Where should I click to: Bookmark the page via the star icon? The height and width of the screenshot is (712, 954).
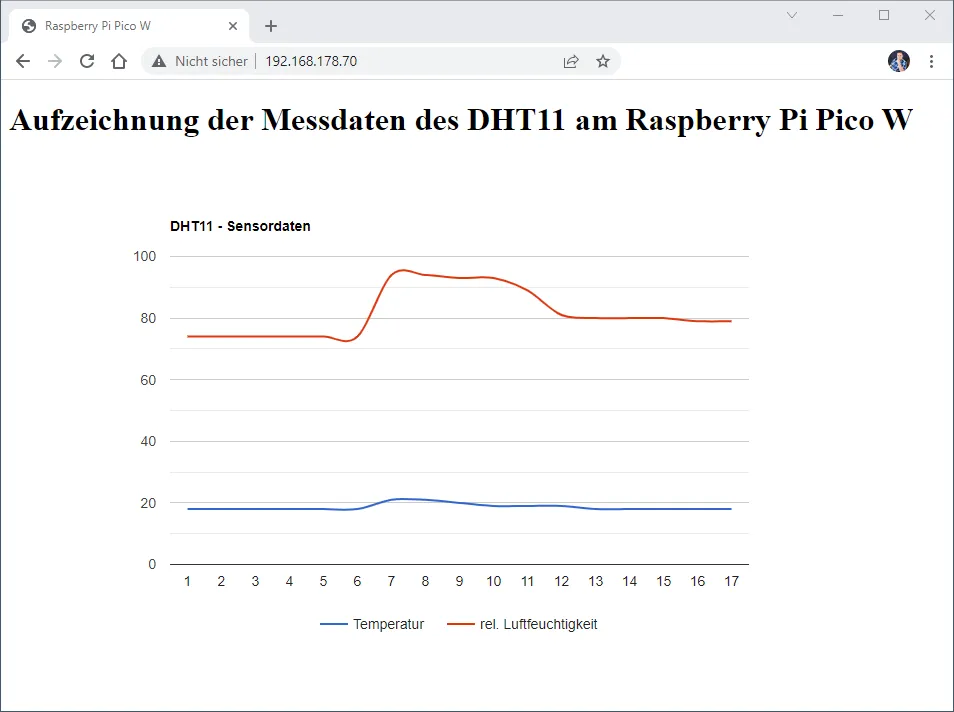pyautogui.click(x=603, y=61)
